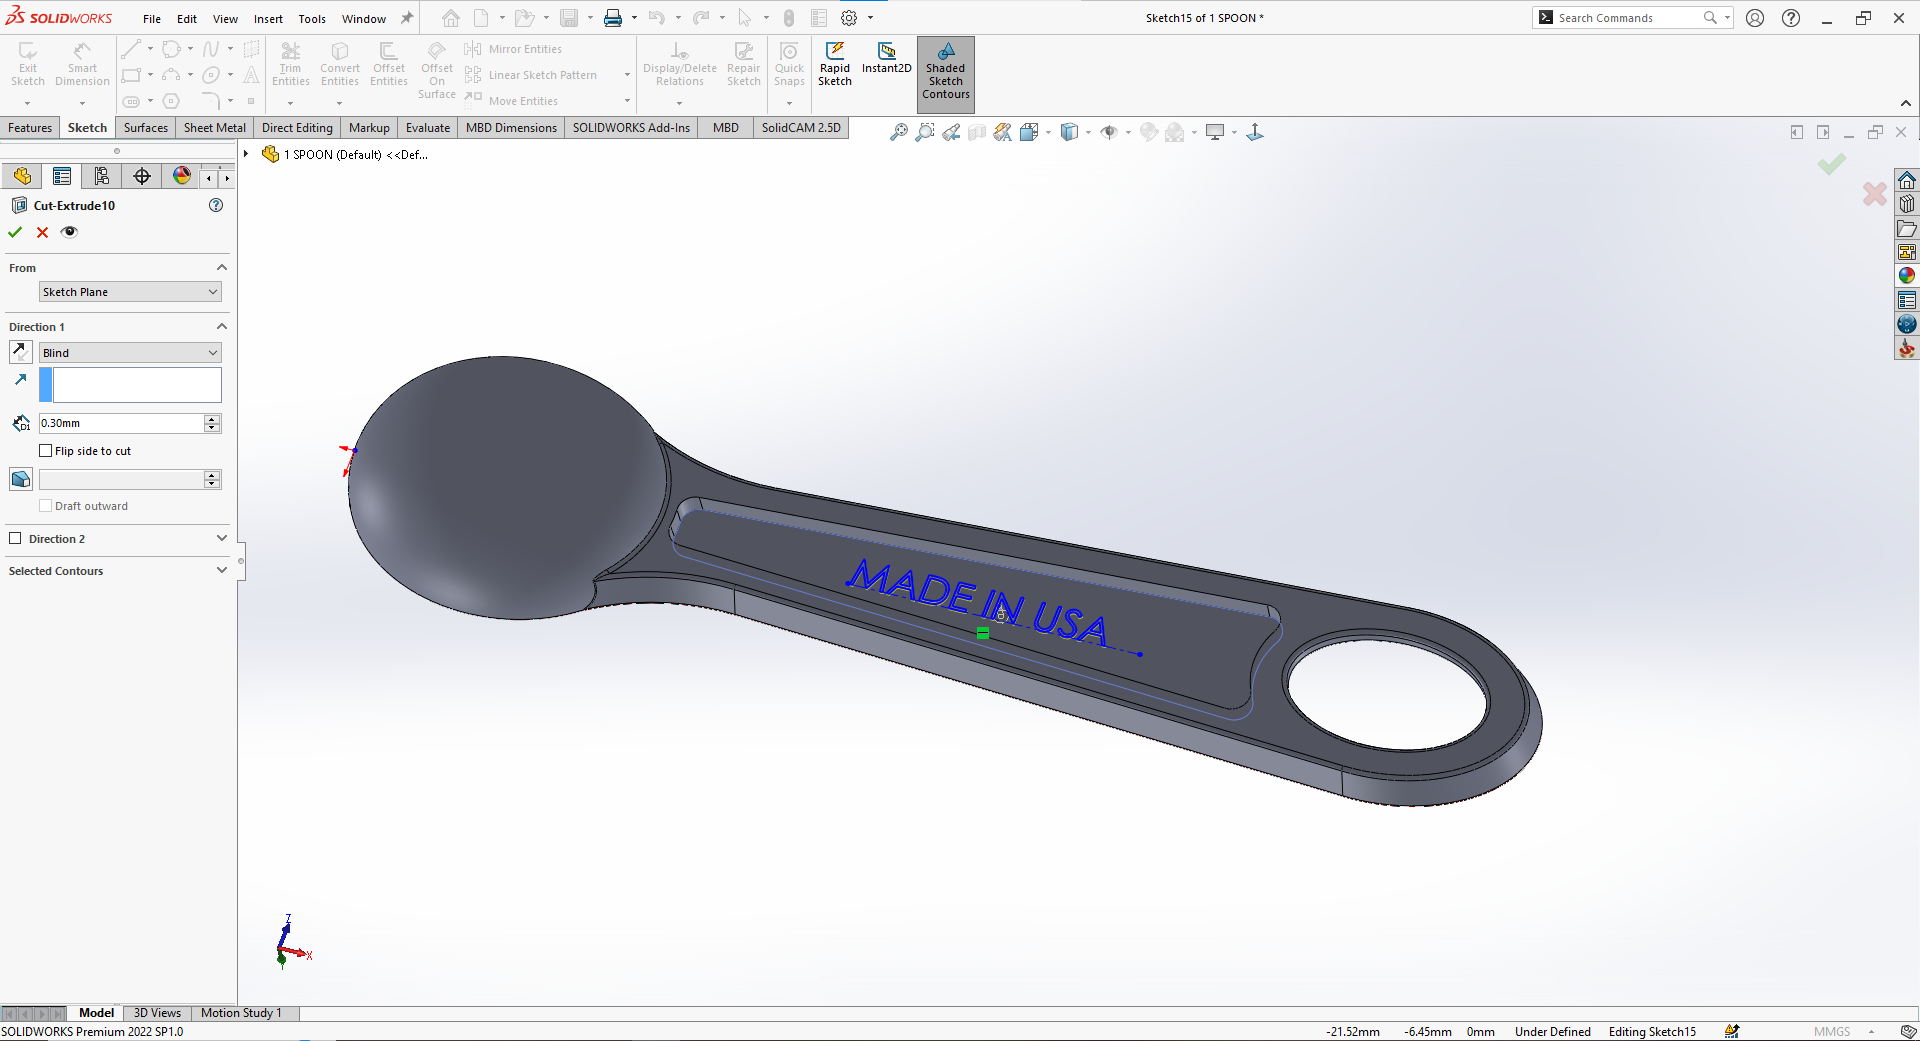
Task: Collapse the Direction 1 section
Action: 222,326
